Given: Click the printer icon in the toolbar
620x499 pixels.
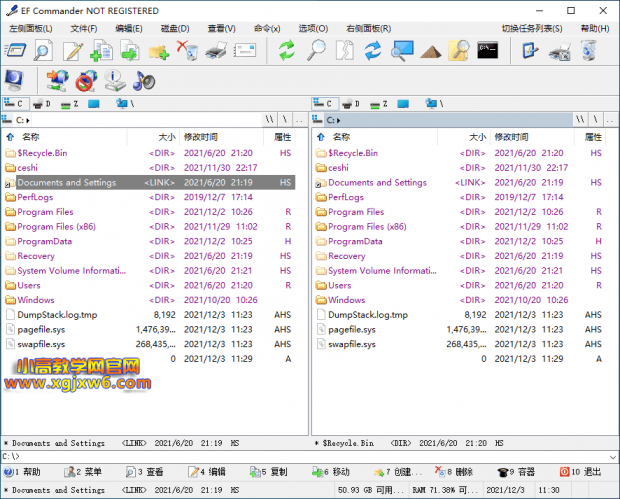Looking at the screenshot, I should click(x=215, y=50).
